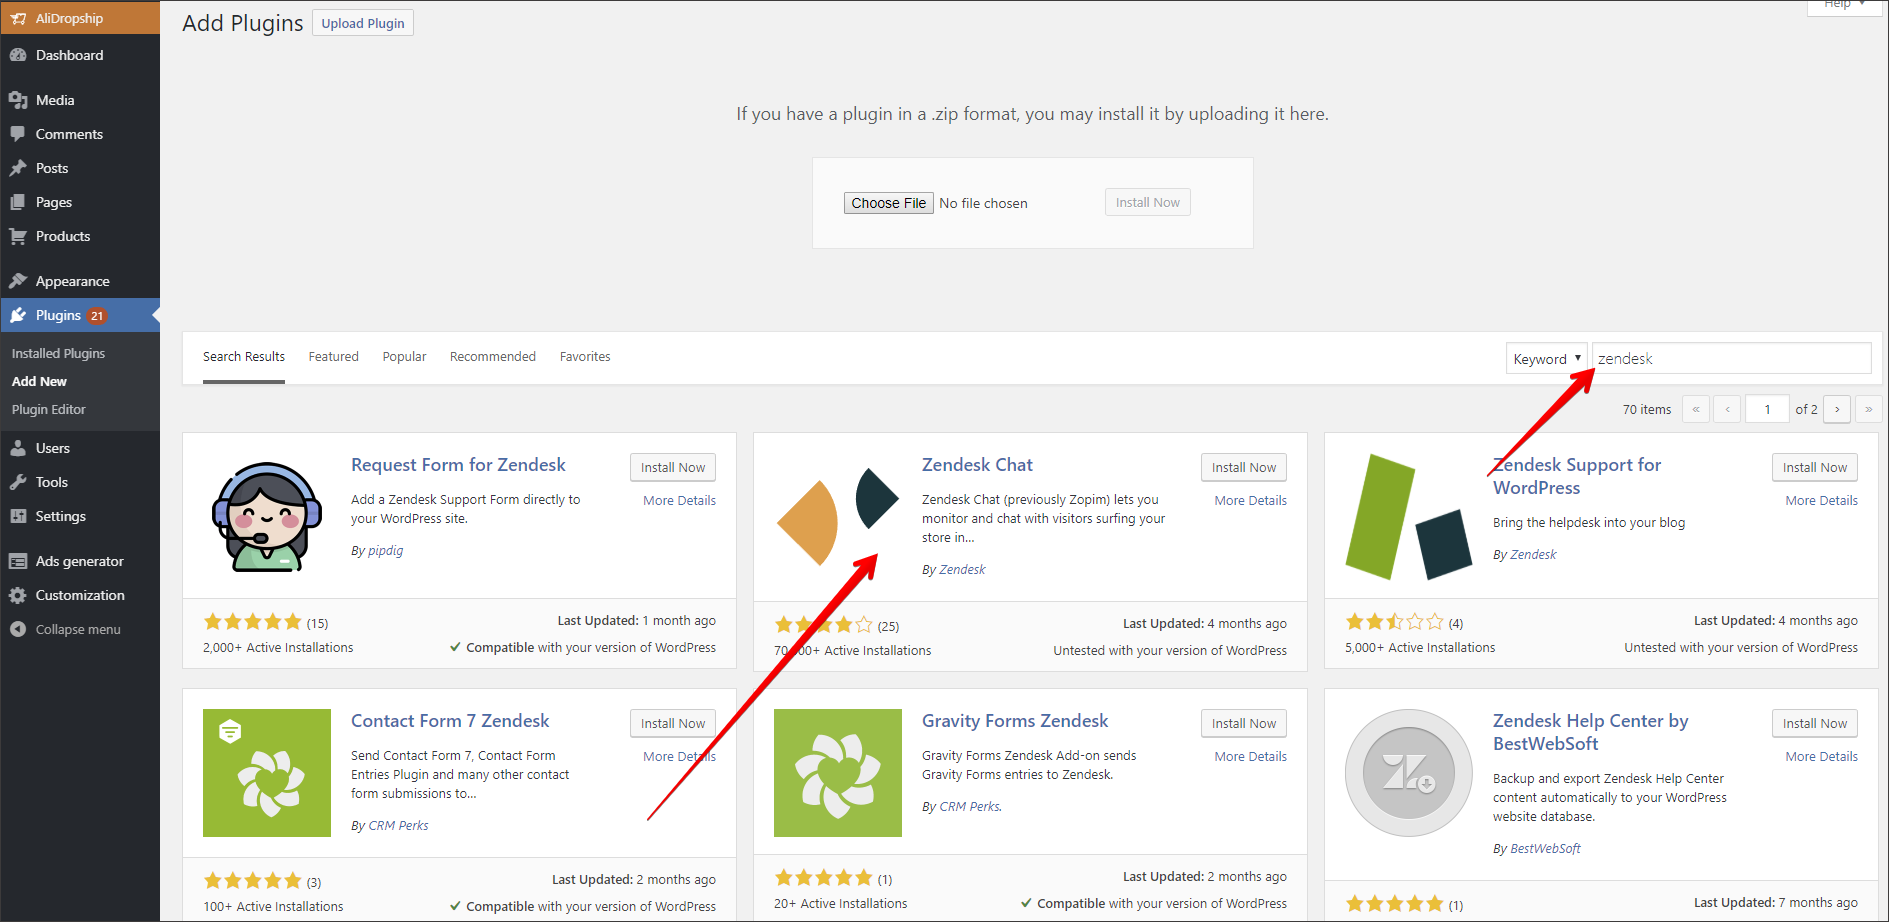Switch to the Featured tab
Image resolution: width=1889 pixels, height=922 pixels.
[333, 357]
